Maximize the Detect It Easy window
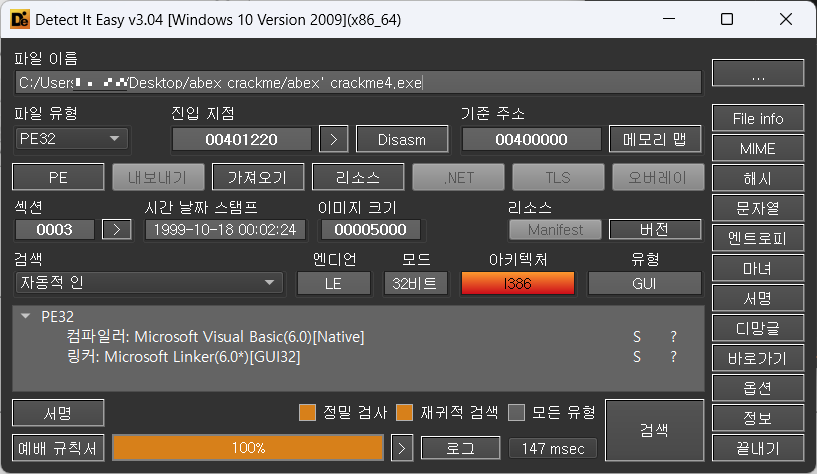817x474 pixels. coord(727,19)
